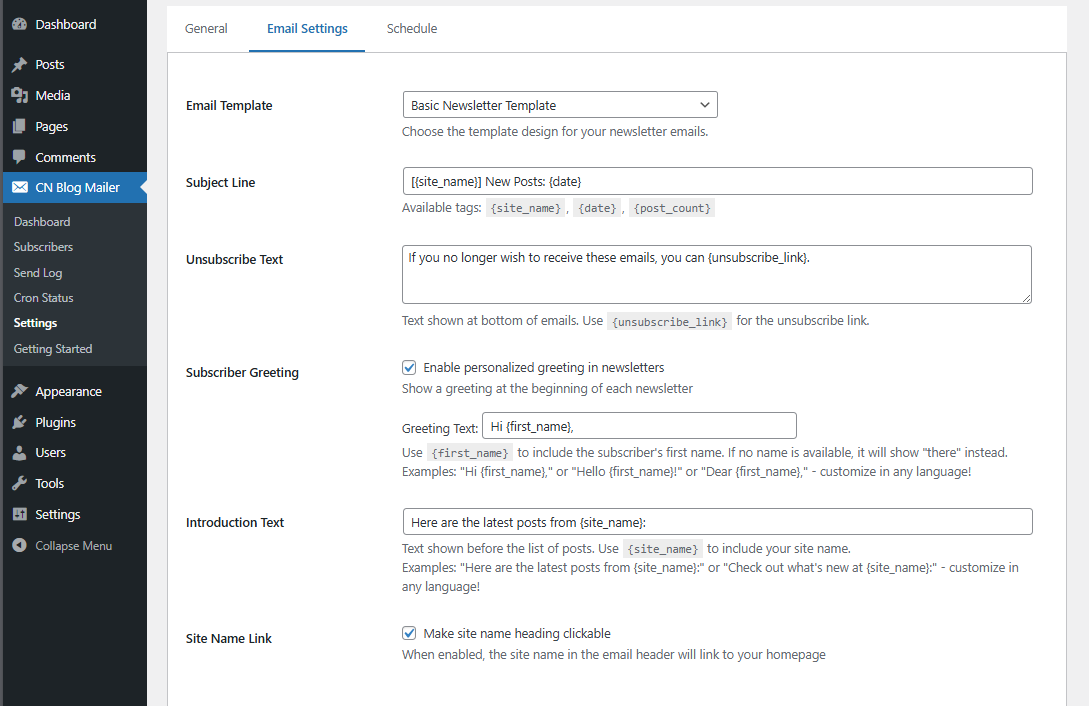Screen dimensions: 1089x706
Task: Uncheck Make site name heading clickable
Action: click(409, 633)
